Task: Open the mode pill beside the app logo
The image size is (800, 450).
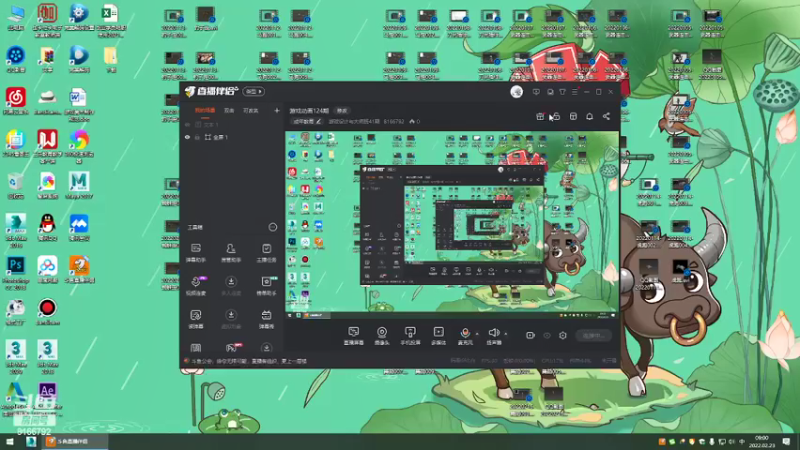Action: point(254,91)
